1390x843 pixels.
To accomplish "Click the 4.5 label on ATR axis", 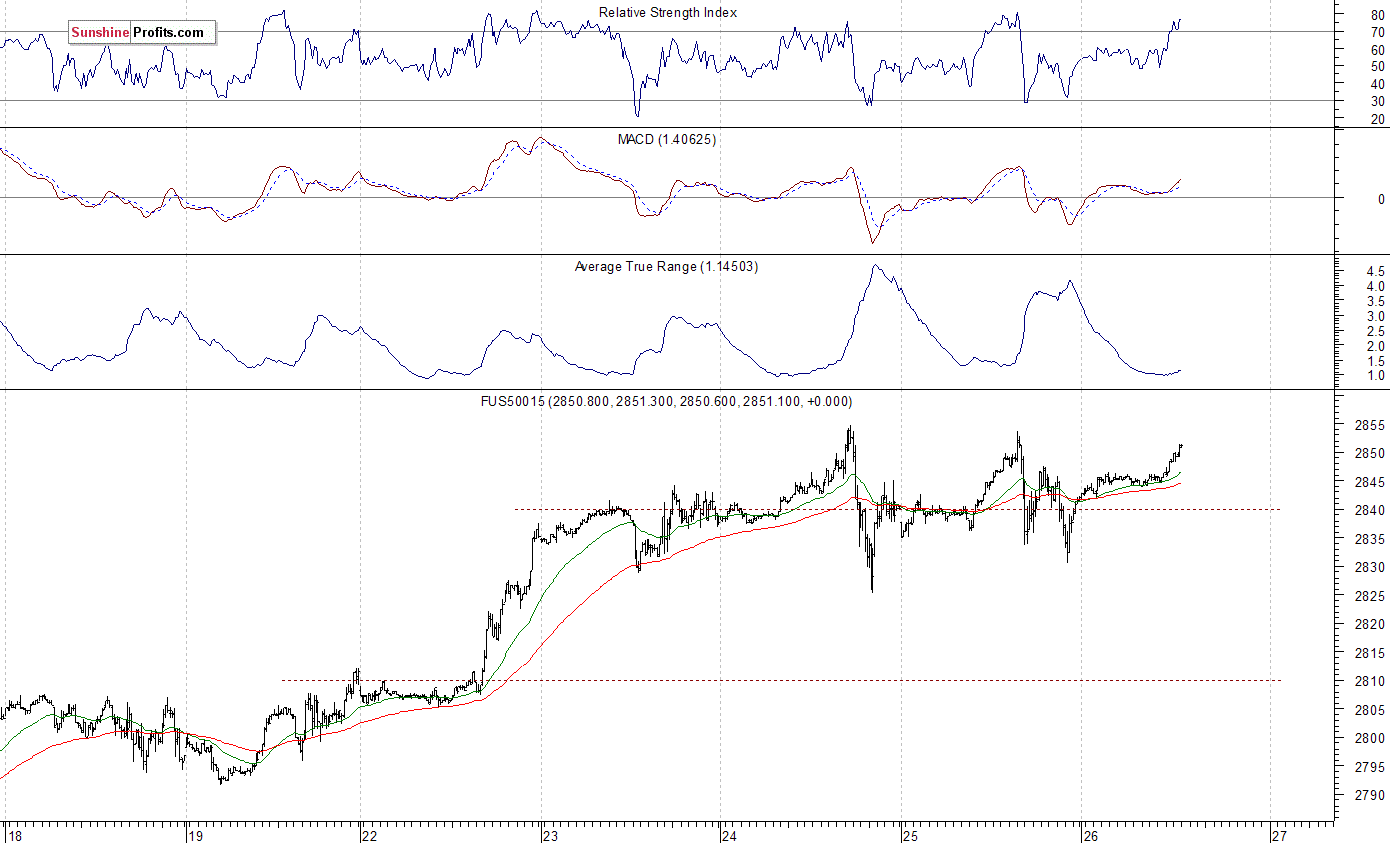I will [1375, 272].
